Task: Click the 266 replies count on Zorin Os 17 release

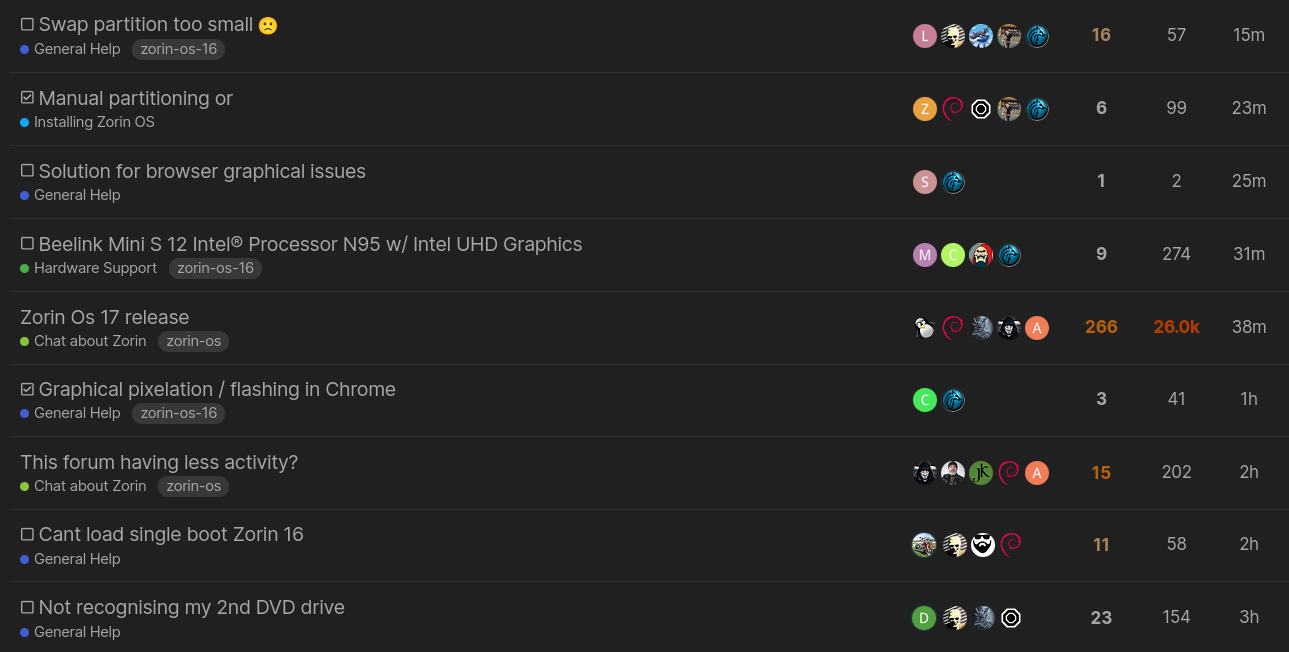Action: [x=1101, y=327]
